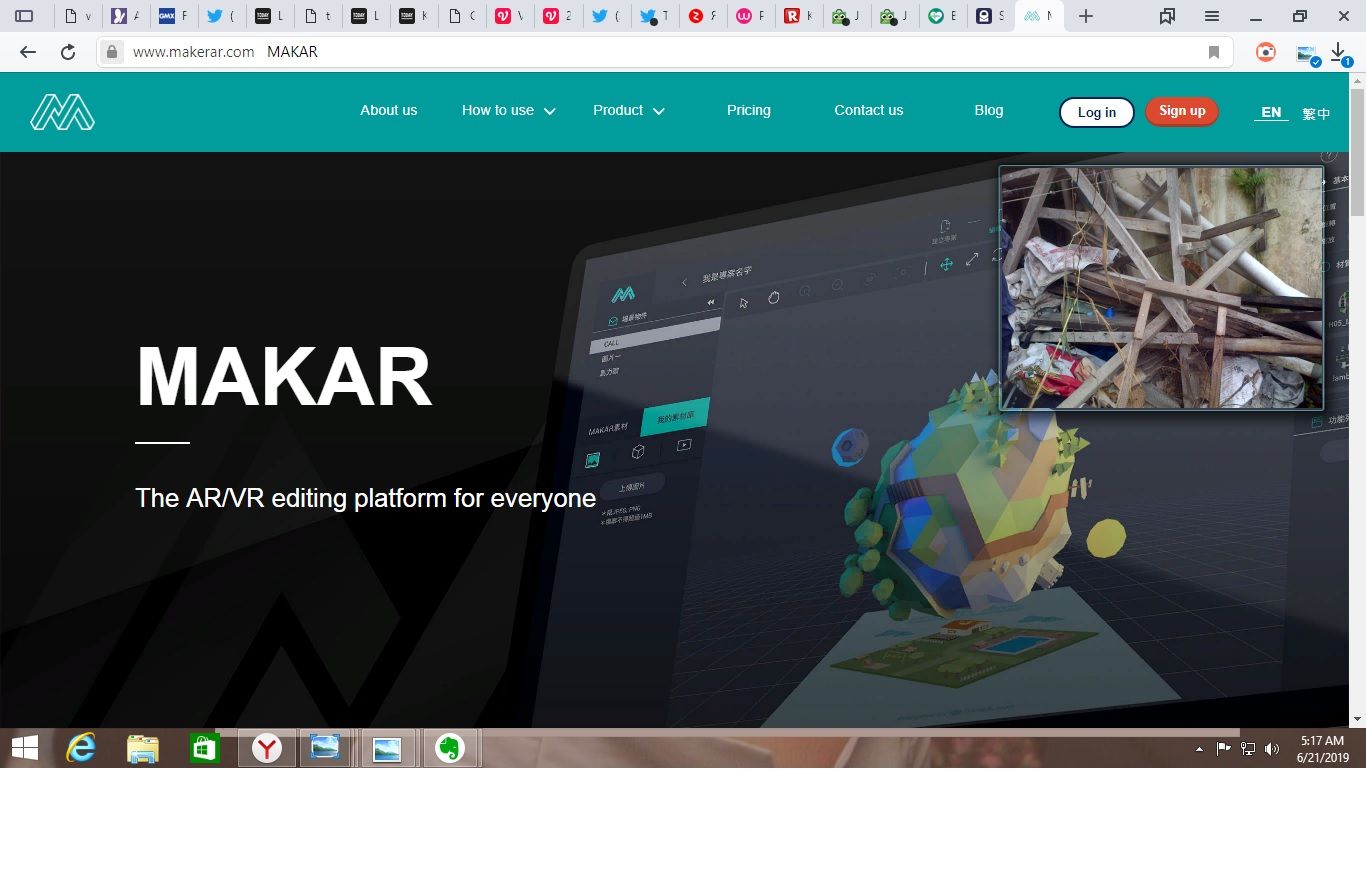Click the orange circular extension icon
The height and width of the screenshot is (890, 1366).
pyautogui.click(x=1266, y=52)
